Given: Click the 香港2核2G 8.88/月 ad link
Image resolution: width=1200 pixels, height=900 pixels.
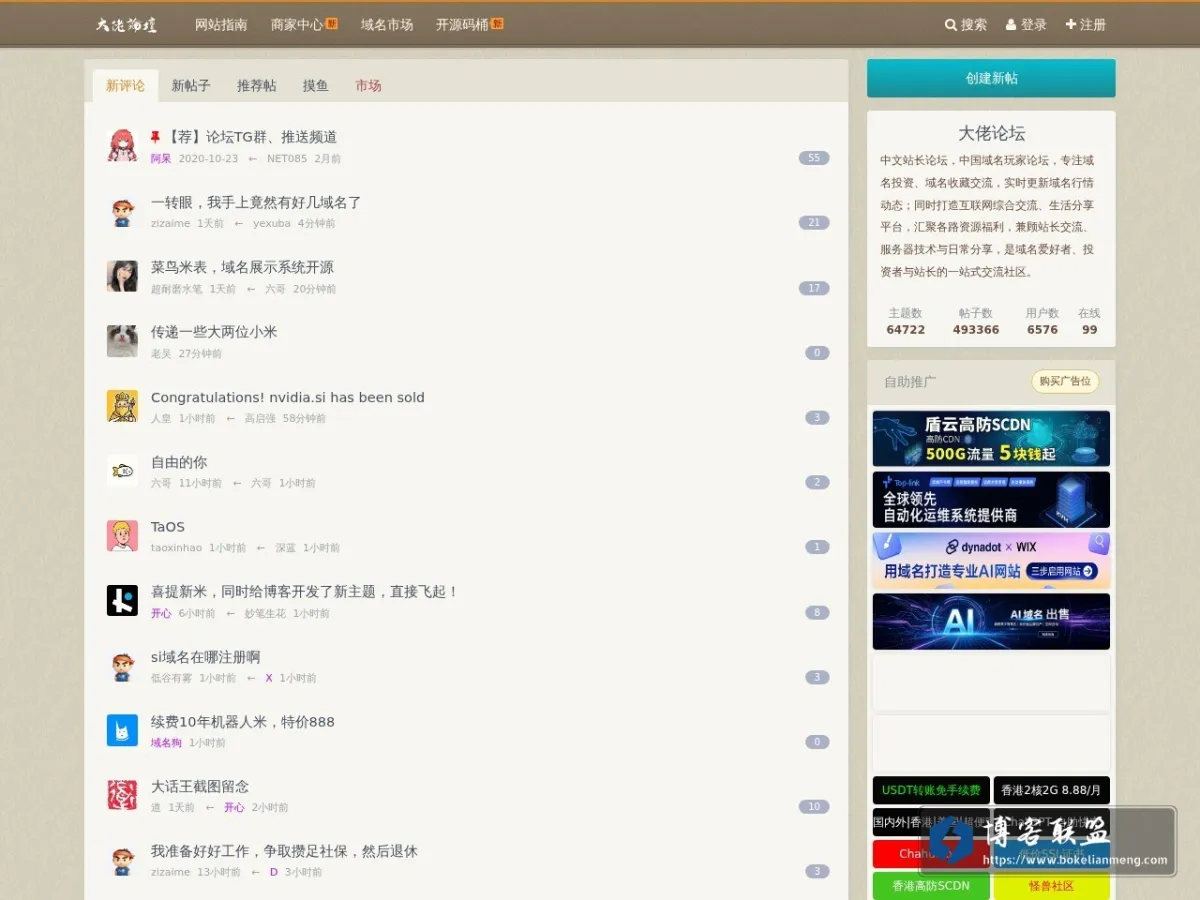Looking at the screenshot, I should [1051, 790].
